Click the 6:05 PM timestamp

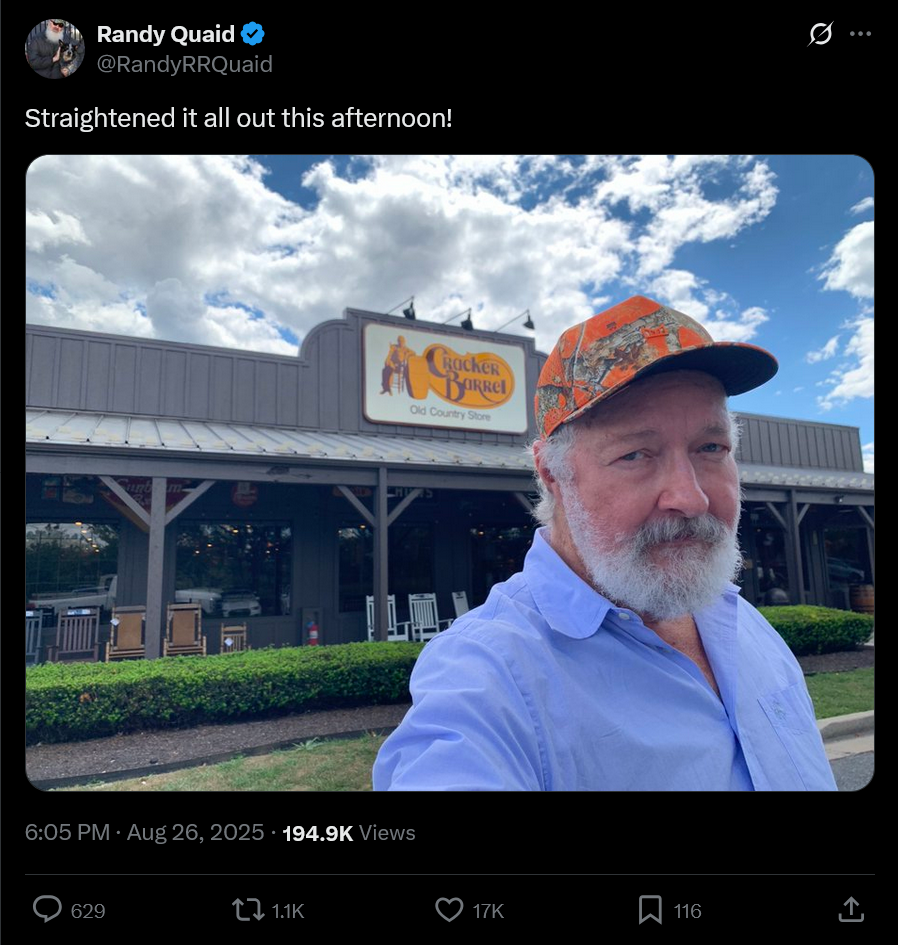(67, 832)
